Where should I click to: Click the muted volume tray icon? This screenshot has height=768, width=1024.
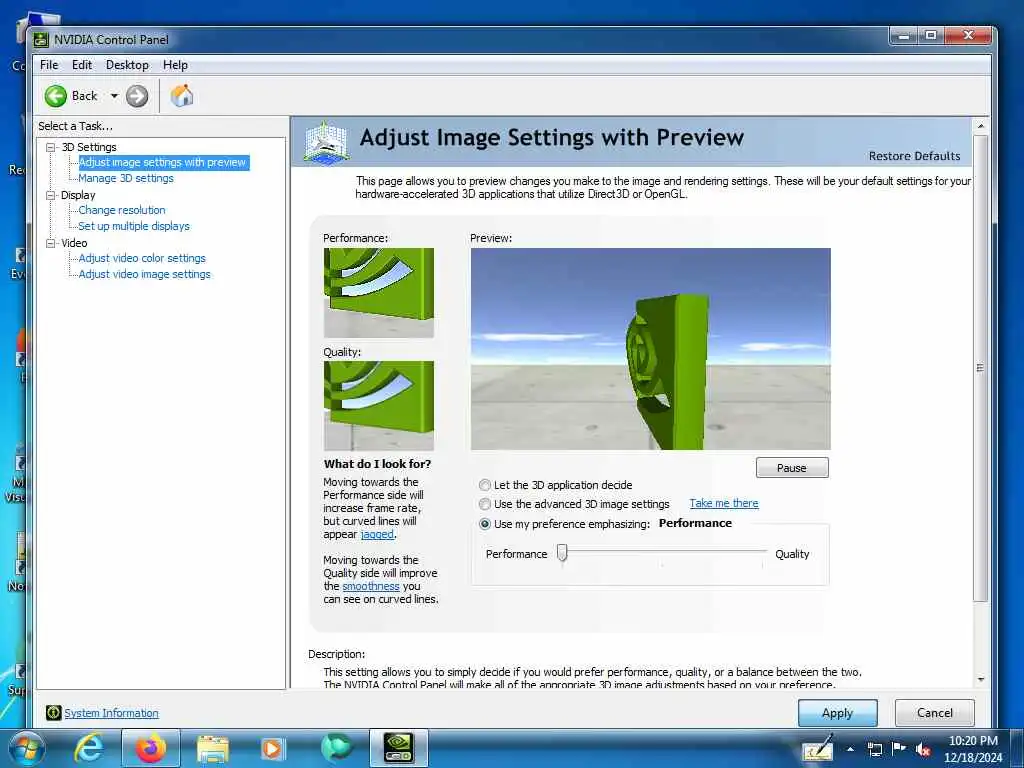click(x=923, y=749)
